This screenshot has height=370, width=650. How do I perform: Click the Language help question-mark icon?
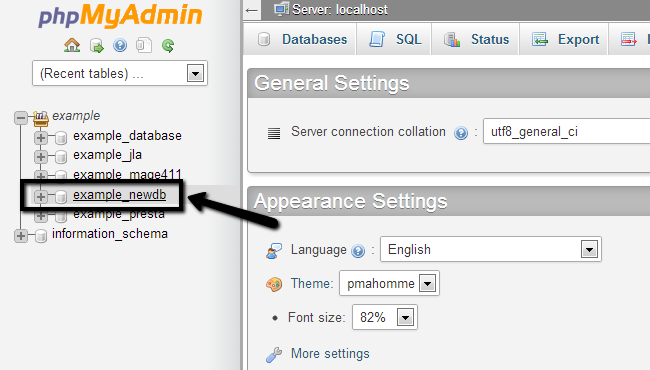358,251
